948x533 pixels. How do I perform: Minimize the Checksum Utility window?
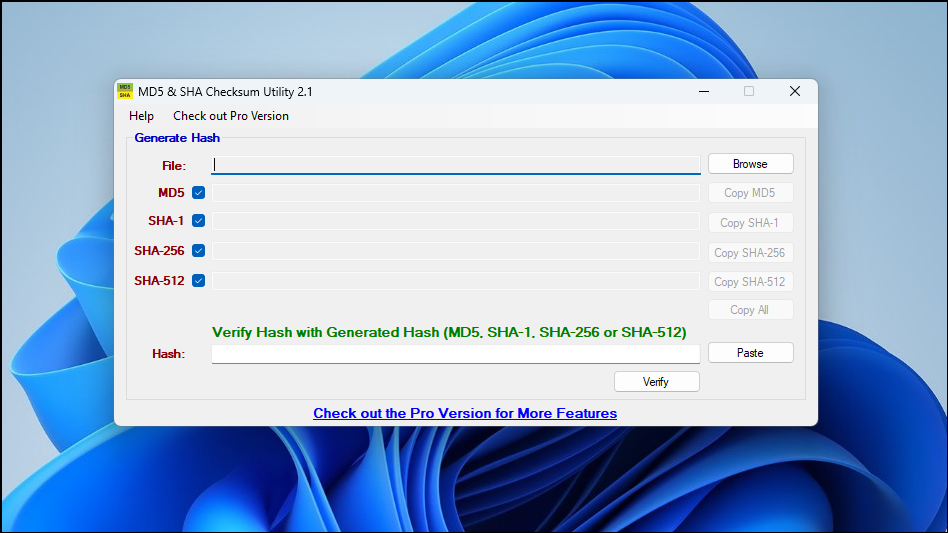coord(704,91)
